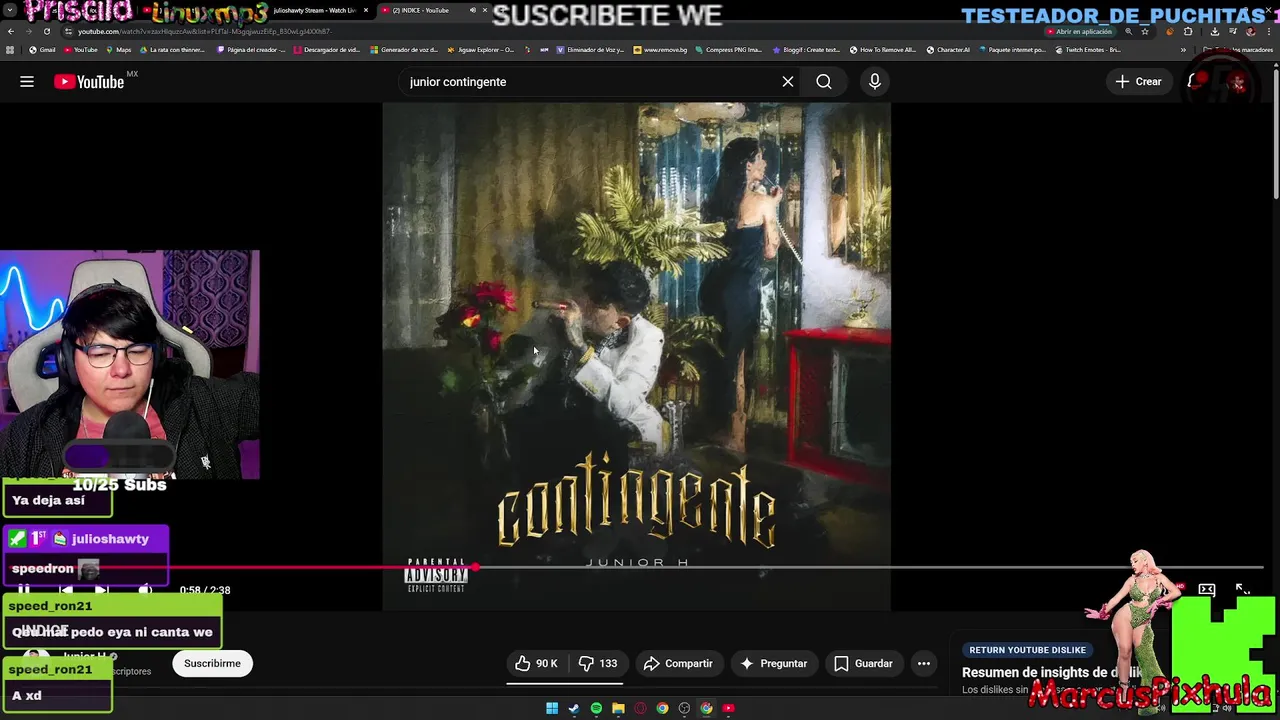Skip to next video in player controls
The width and height of the screenshot is (1280, 720).
coord(101,590)
